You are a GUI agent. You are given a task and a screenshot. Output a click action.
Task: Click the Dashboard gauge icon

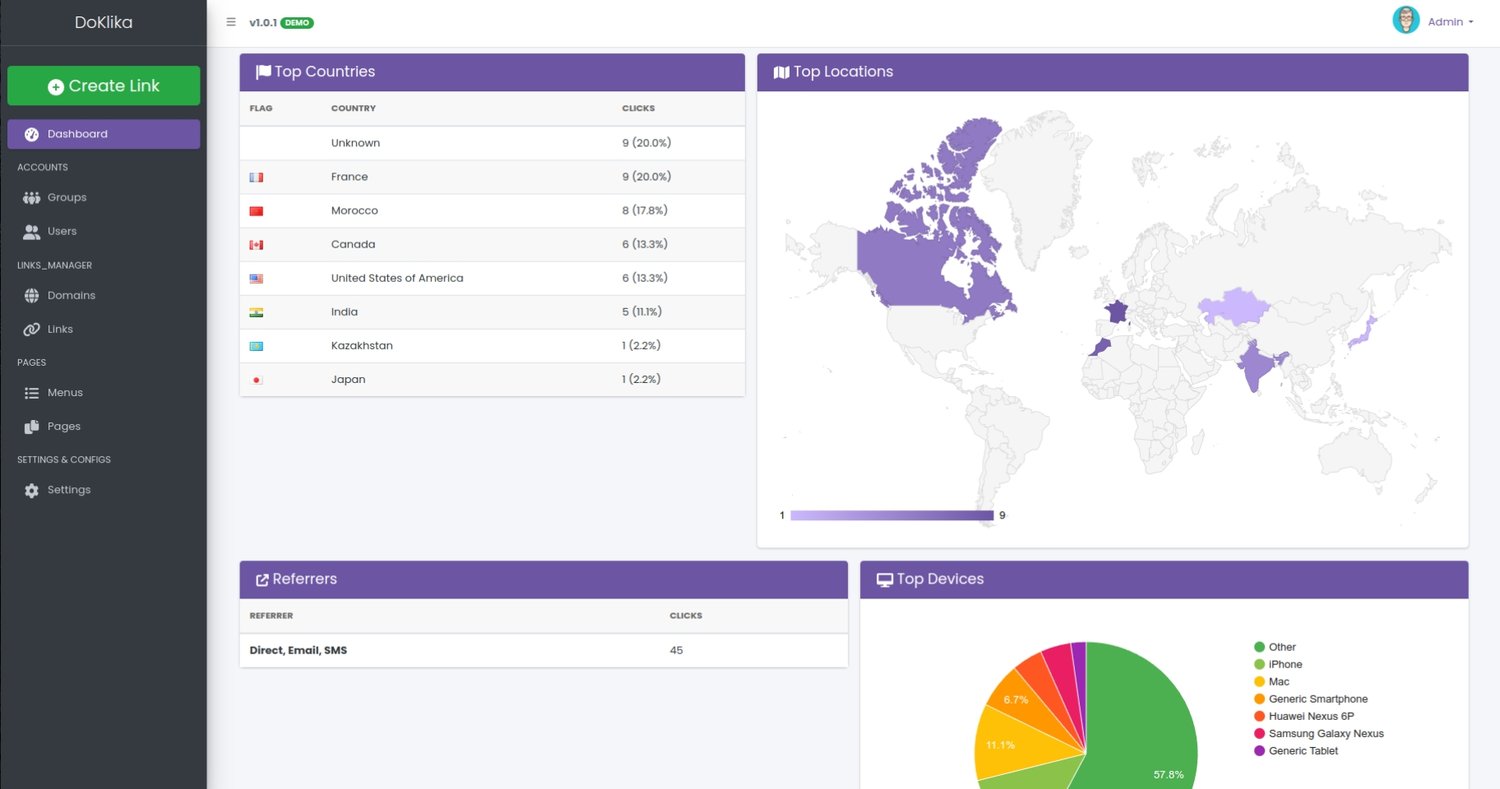[31, 134]
